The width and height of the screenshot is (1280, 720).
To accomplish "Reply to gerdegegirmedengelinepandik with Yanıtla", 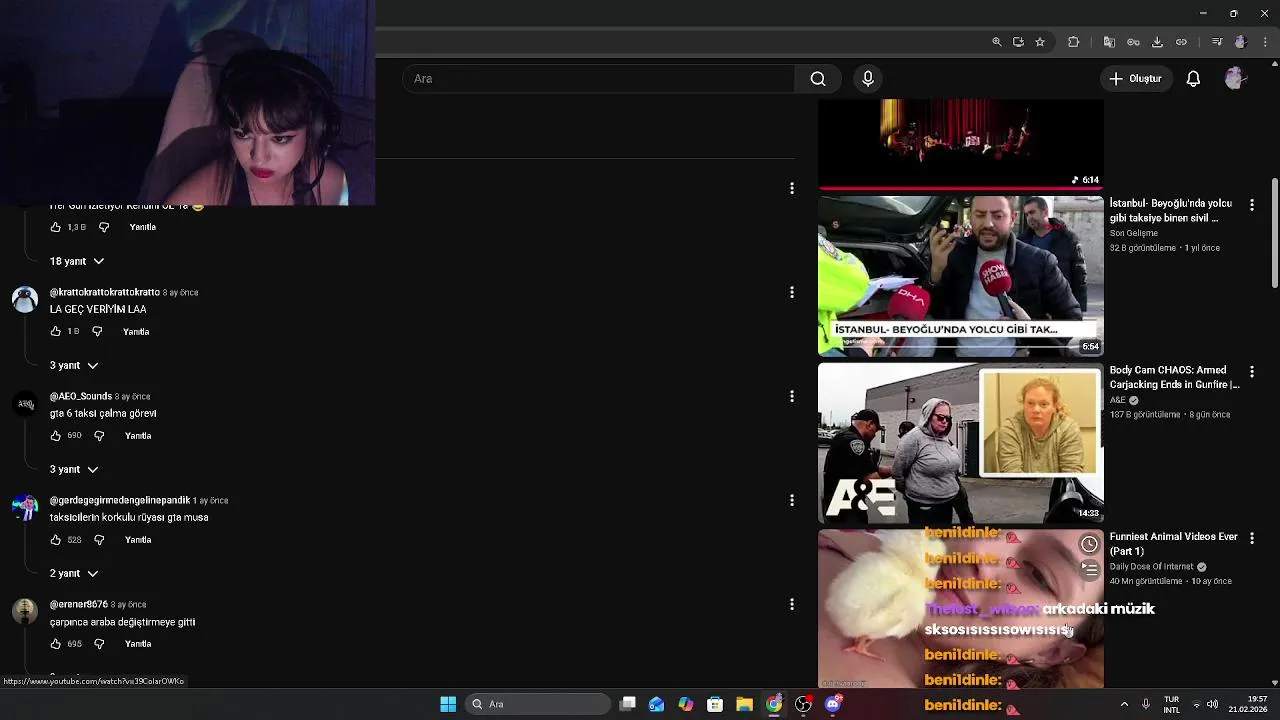I will coord(138,540).
